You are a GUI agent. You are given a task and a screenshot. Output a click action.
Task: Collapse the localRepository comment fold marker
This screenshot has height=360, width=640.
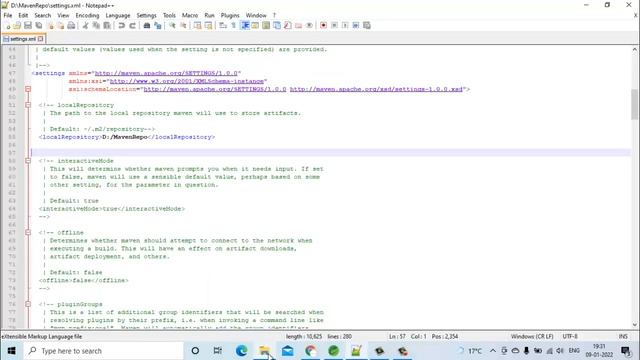click(28, 105)
